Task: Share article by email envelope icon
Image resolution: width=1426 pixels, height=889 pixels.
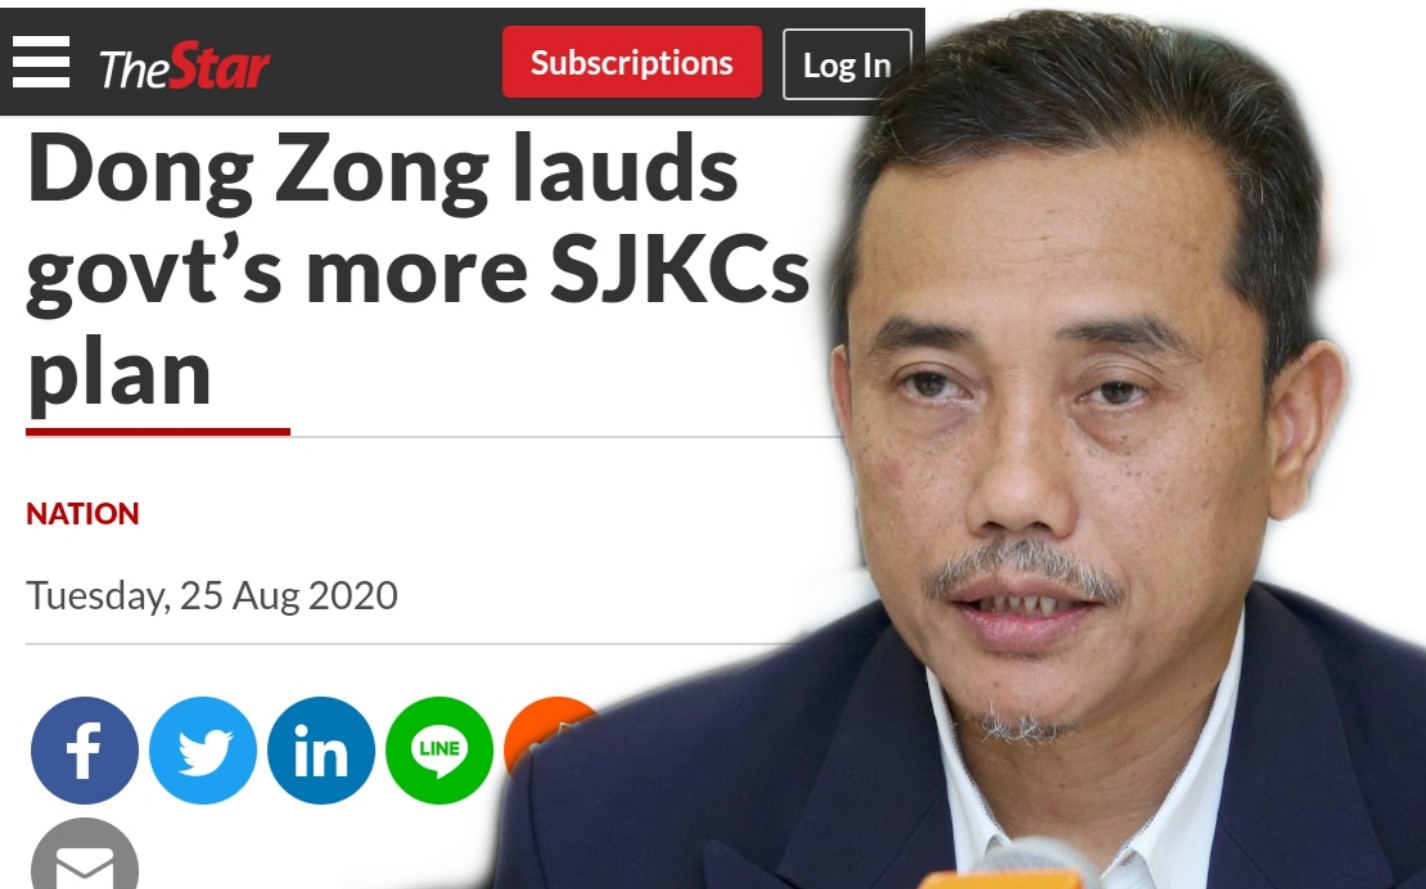Action: coord(85,854)
